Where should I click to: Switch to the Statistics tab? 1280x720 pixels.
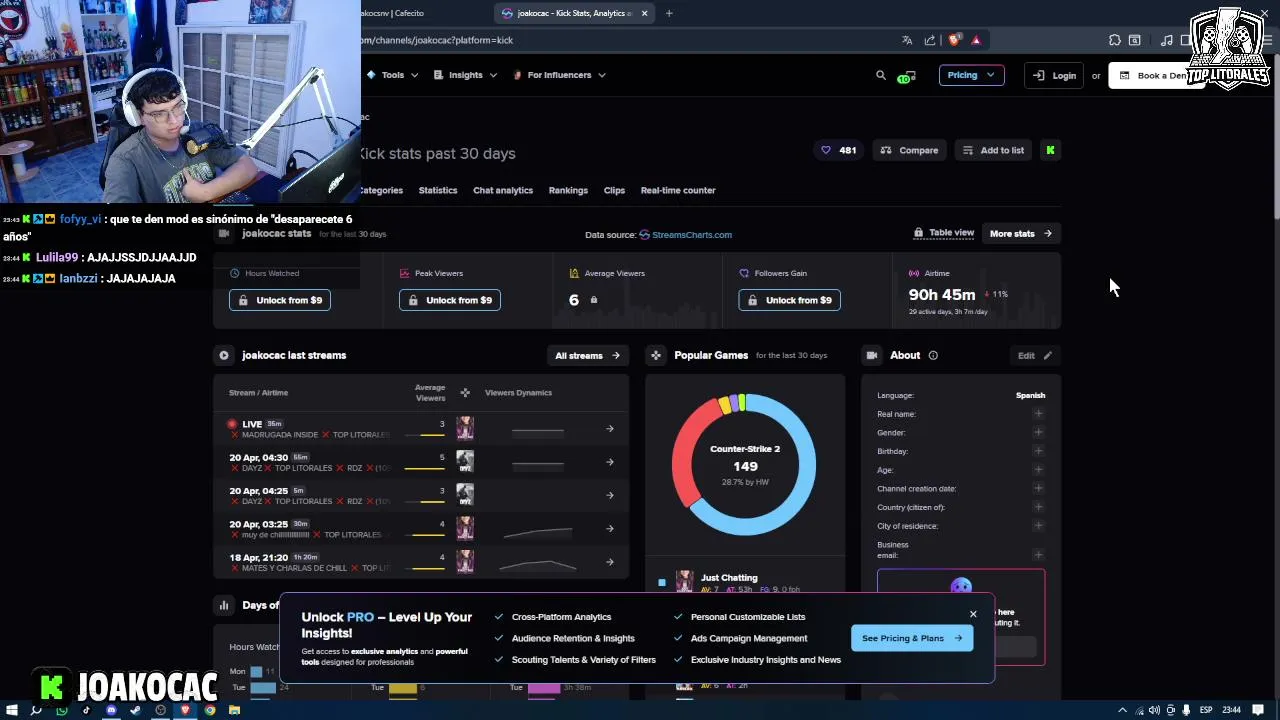438,190
